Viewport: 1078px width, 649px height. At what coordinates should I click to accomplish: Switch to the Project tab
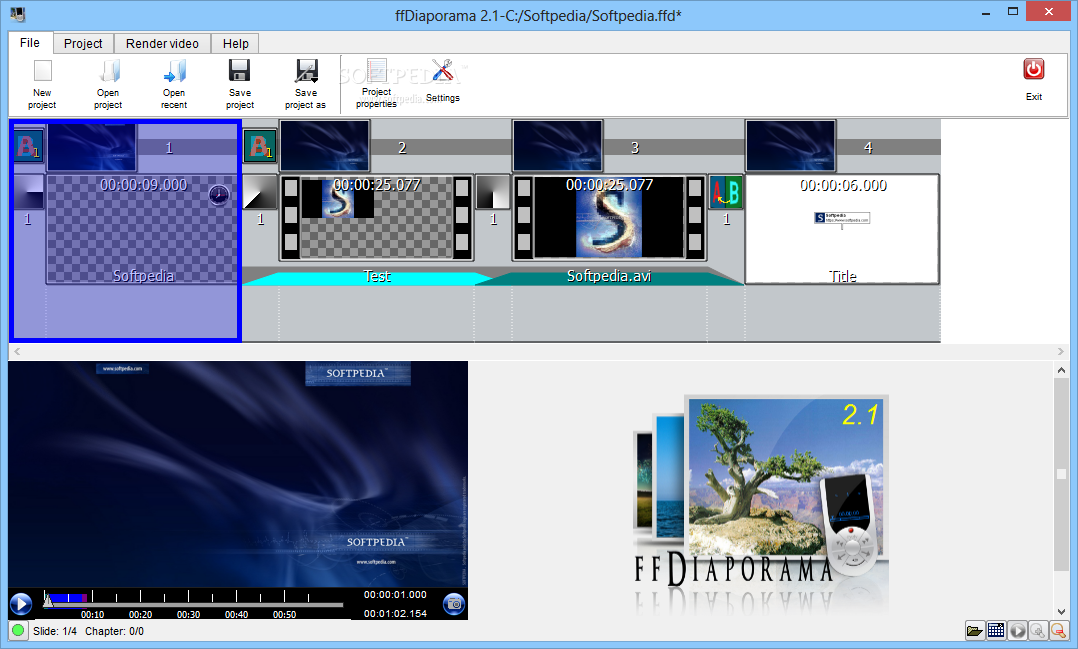click(83, 43)
